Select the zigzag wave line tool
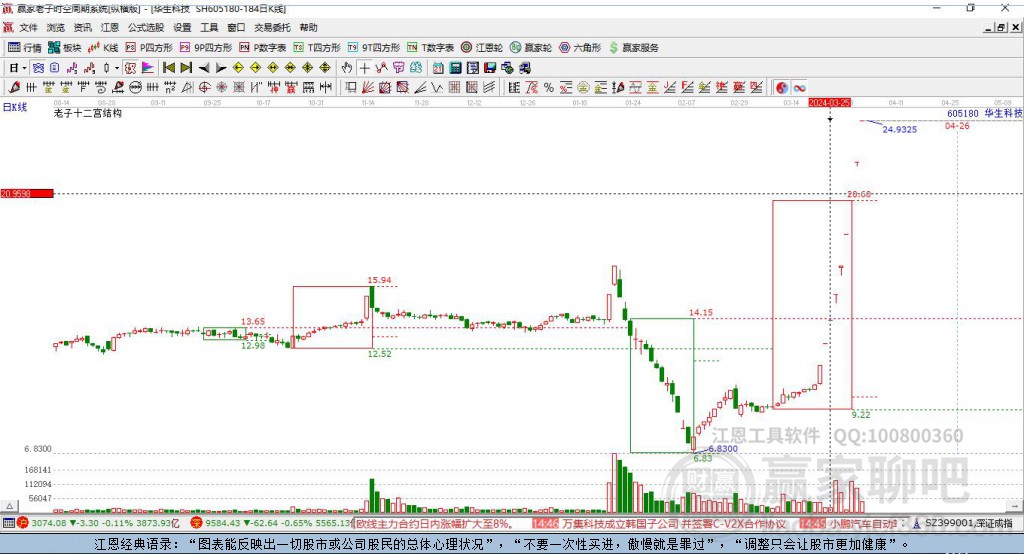 click(437, 88)
